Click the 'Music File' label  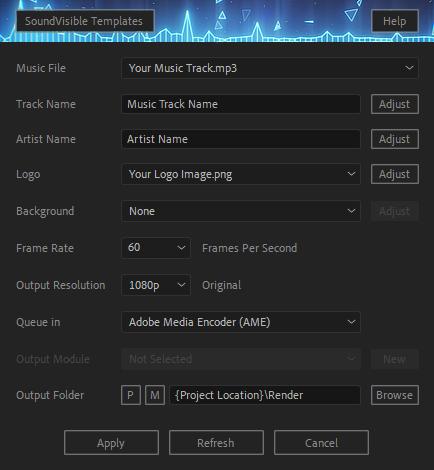click(41, 68)
